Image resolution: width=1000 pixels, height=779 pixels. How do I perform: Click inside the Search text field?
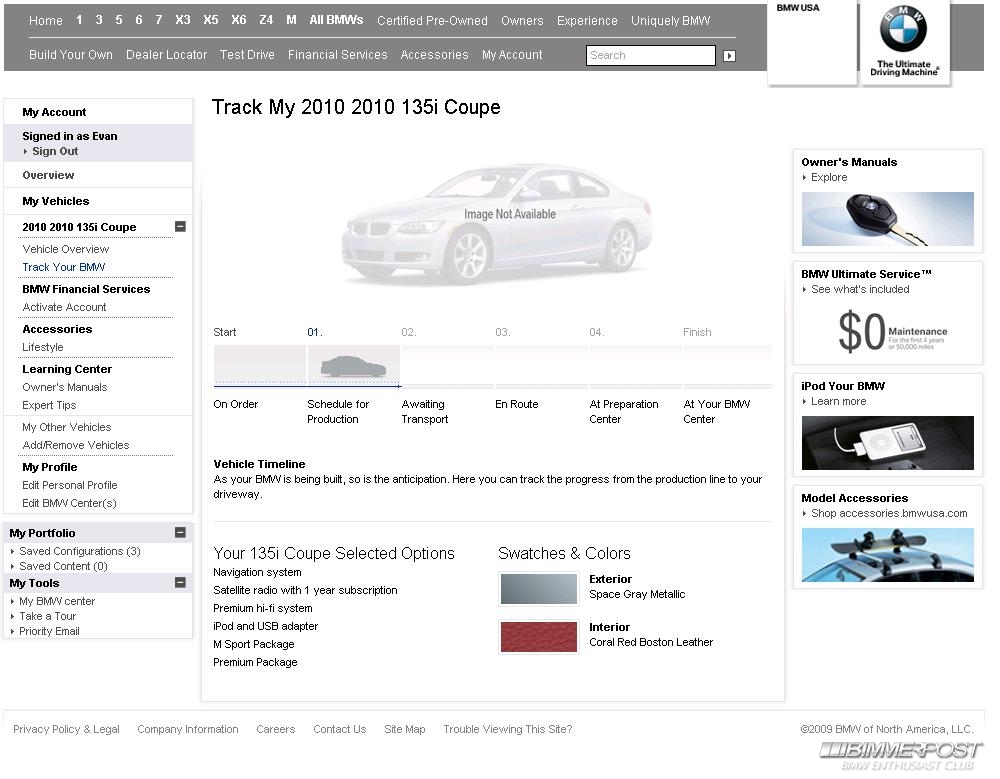point(650,56)
